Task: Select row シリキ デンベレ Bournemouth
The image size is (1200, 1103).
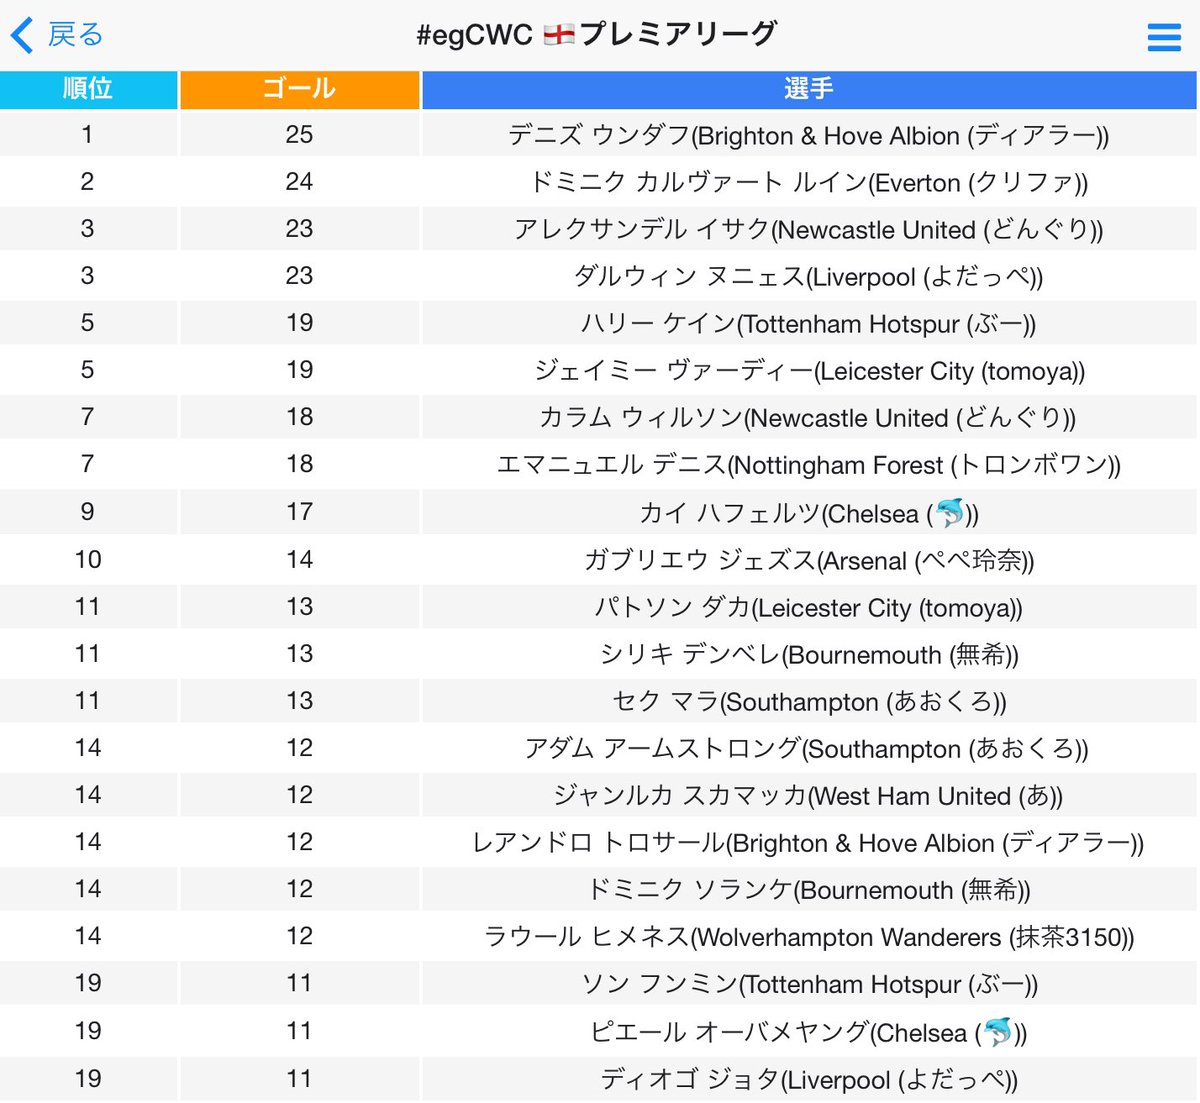Action: coord(600,653)
